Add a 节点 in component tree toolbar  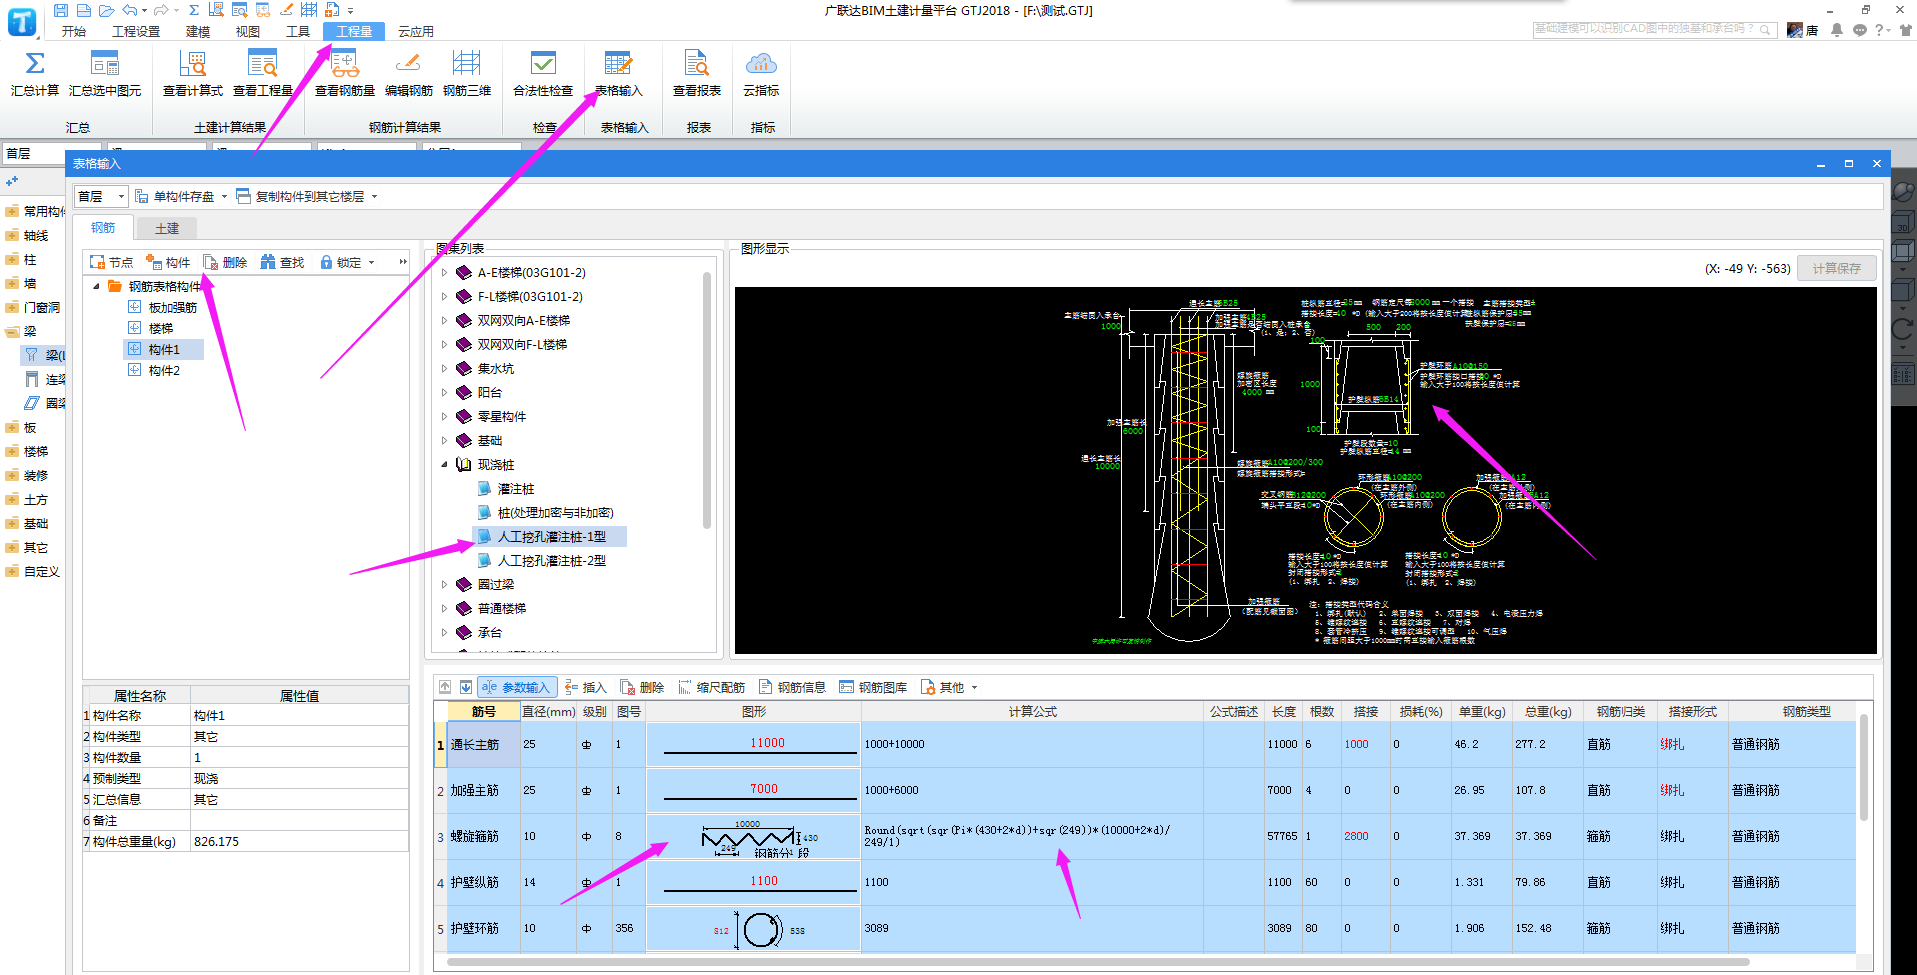111,262
